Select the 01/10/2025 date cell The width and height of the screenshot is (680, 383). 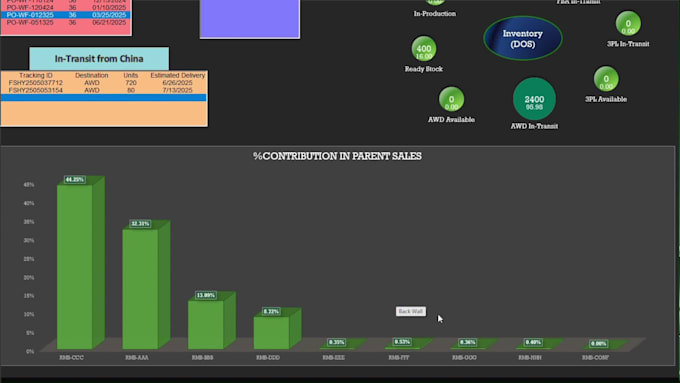click(x=109, y=7)
